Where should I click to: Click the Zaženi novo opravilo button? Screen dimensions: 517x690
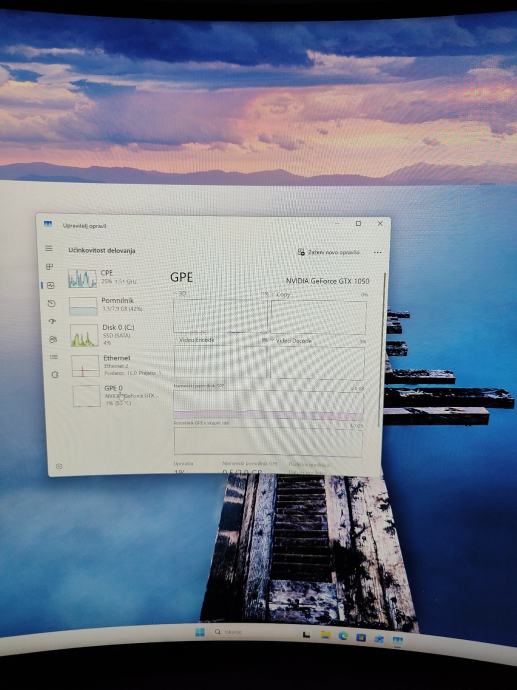329,252
